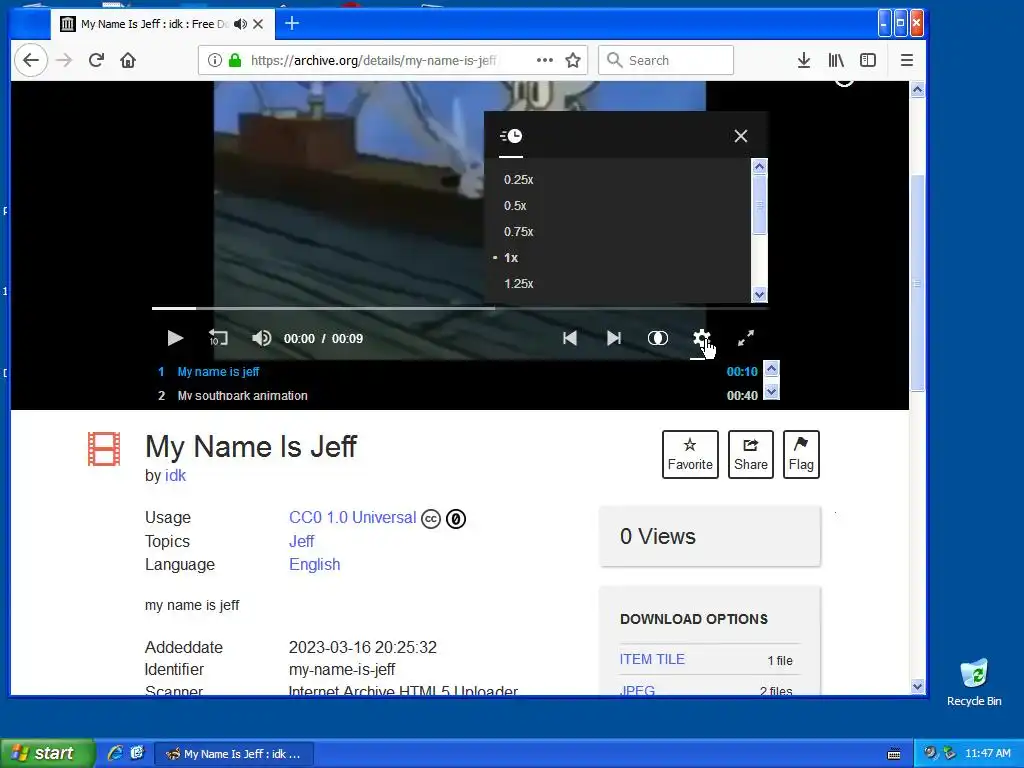Flag this item
The width and height of the screenshot is (1024, 768).
click(801, 455)
